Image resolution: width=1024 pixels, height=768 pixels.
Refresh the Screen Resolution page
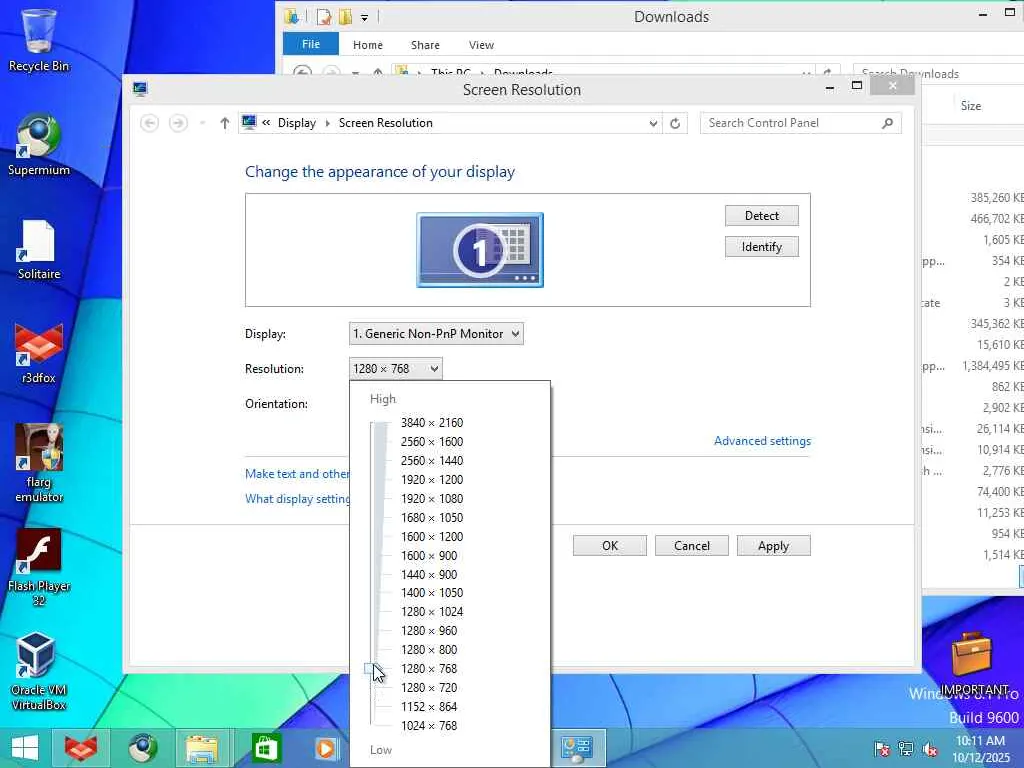pyautogui.click(x=675, y=123)
